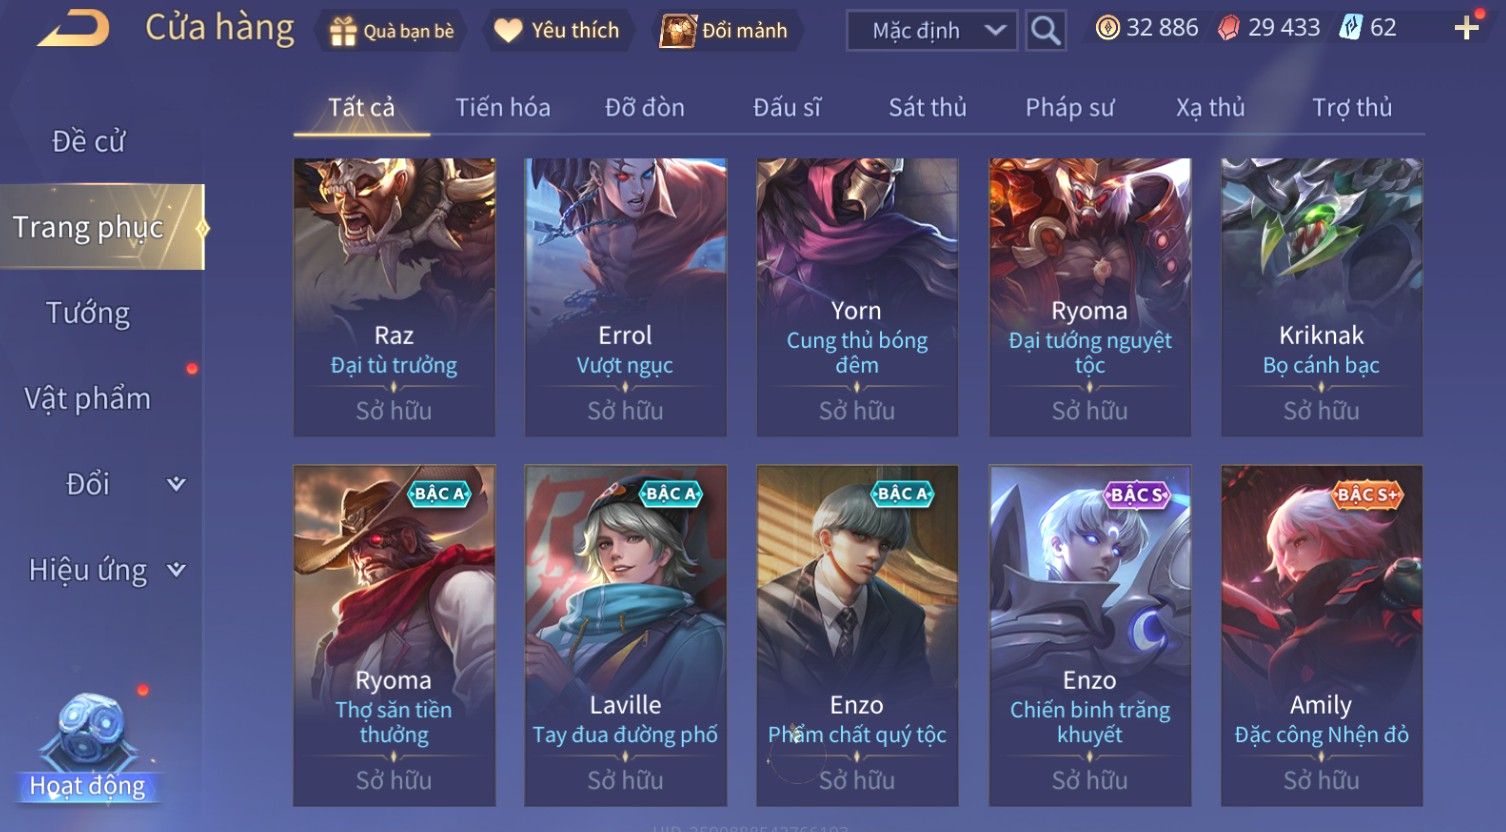The width and height of the screenshot is (1506, 832).
Task: Click the blue voucher ticket icon
Action: point(1352,28)
